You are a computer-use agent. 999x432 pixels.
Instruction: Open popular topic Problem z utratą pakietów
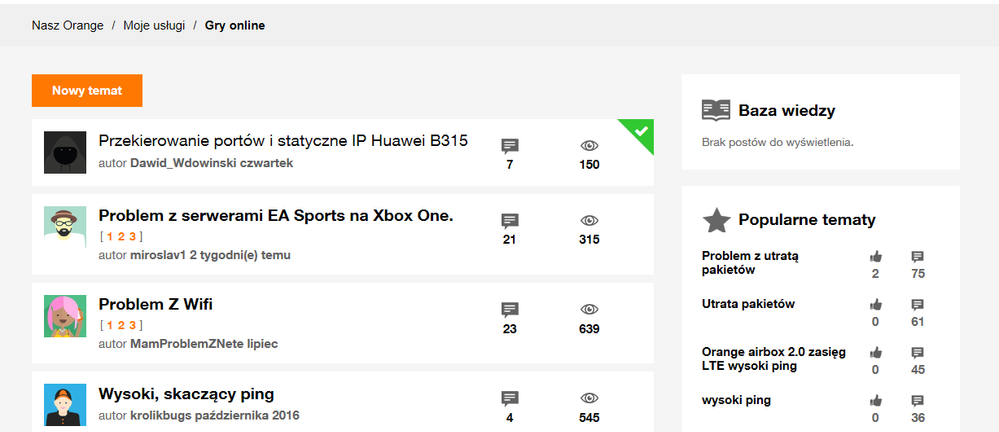[750, 262]
